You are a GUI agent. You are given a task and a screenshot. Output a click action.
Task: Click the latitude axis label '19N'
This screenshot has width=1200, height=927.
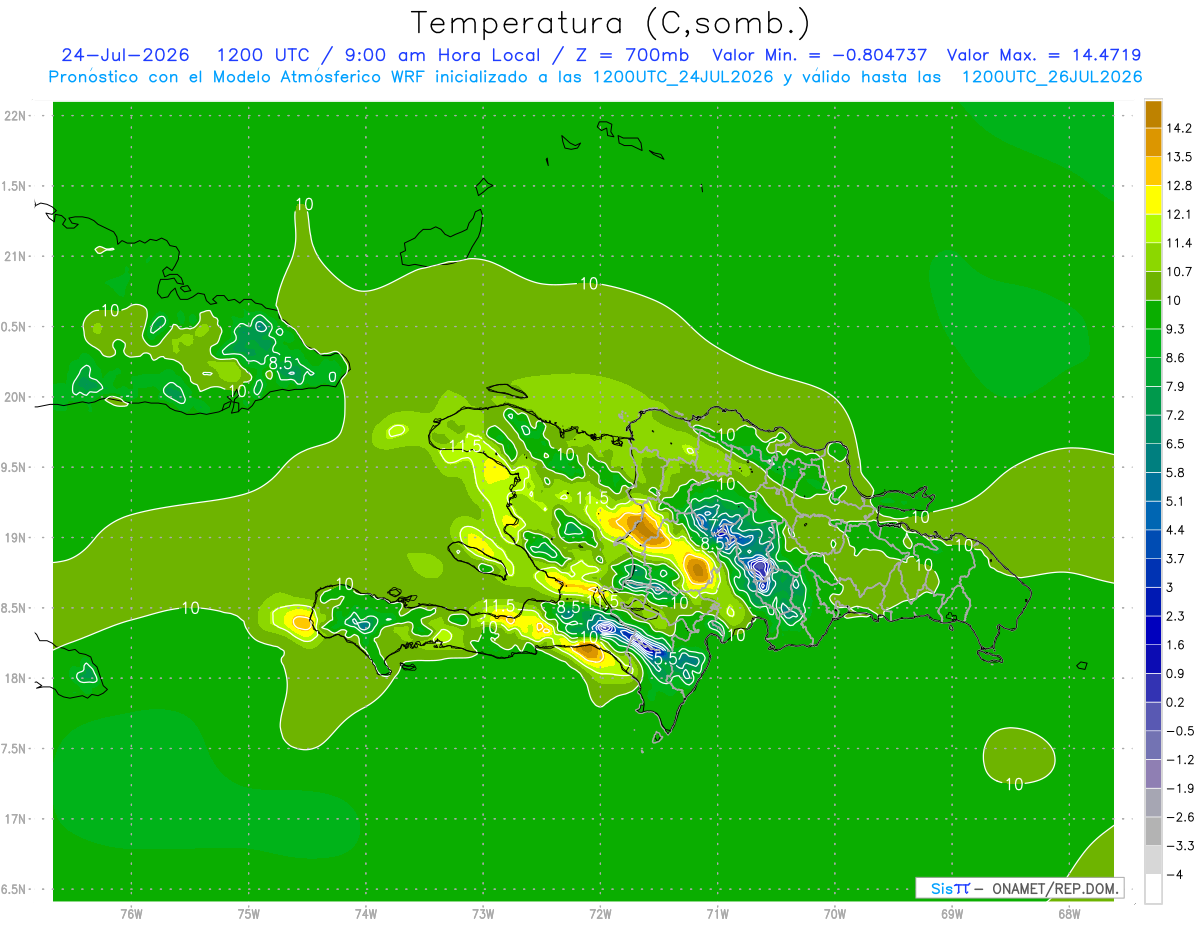[x=15, y=537]
